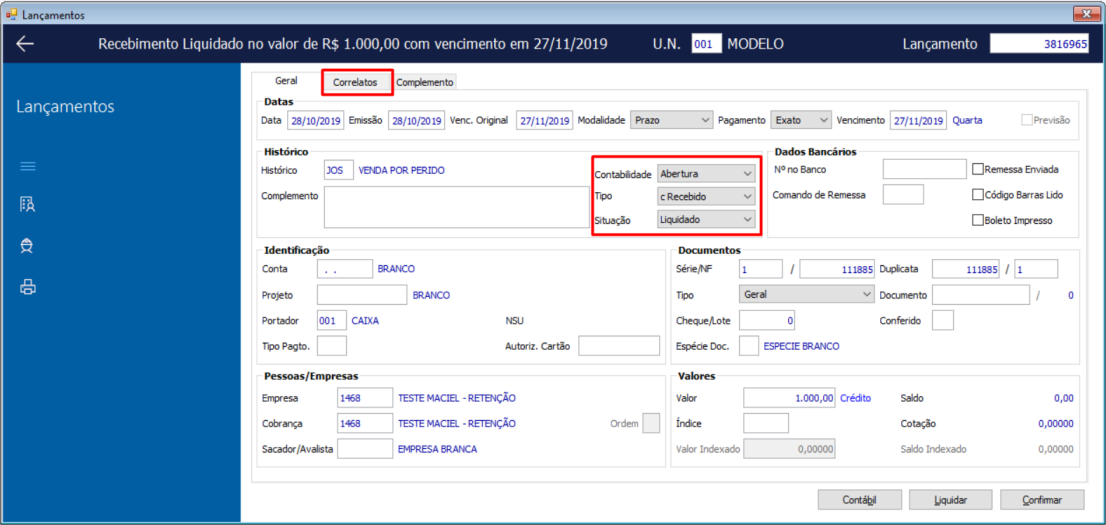Screen dimensions: 1106x525
Task: Click the Lançamentos window title bar icon
Action: pos(11,14)
